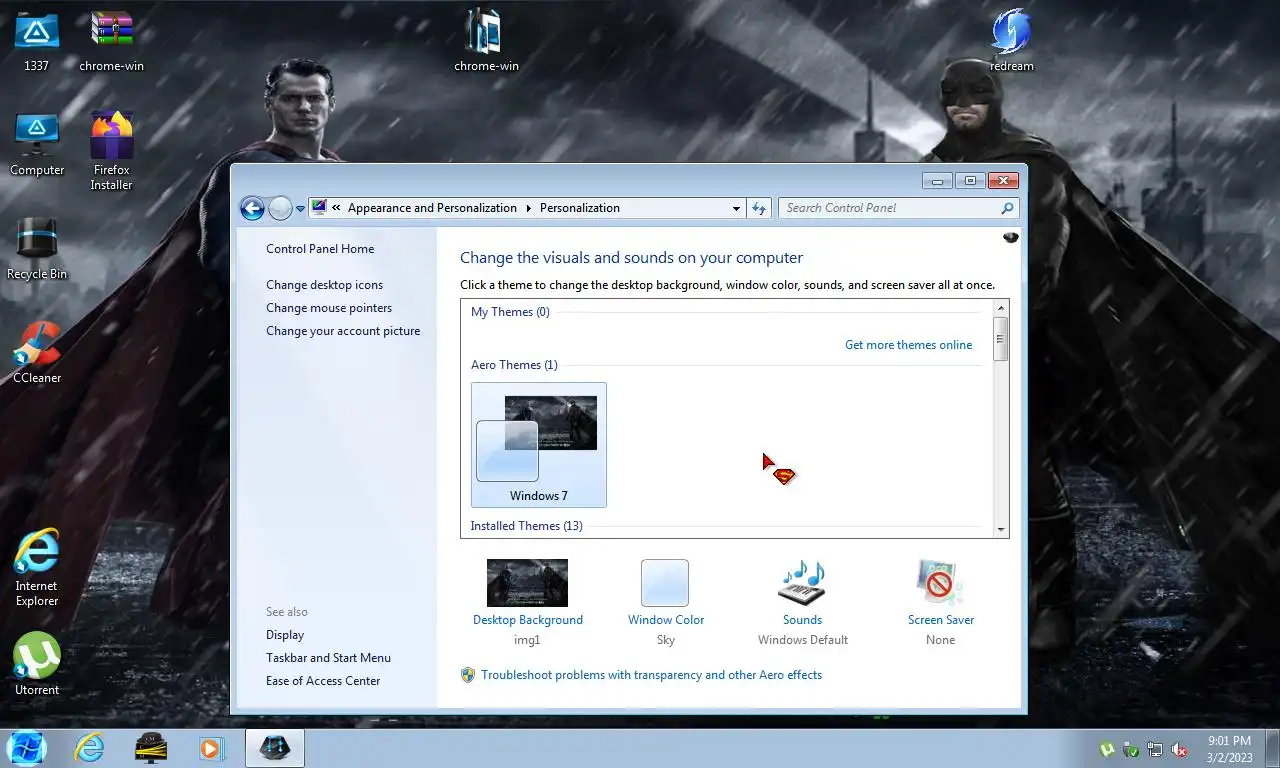Open the Display link under See also
Viewport: 1280px width, 768px height.
click(x=285, y=635)
